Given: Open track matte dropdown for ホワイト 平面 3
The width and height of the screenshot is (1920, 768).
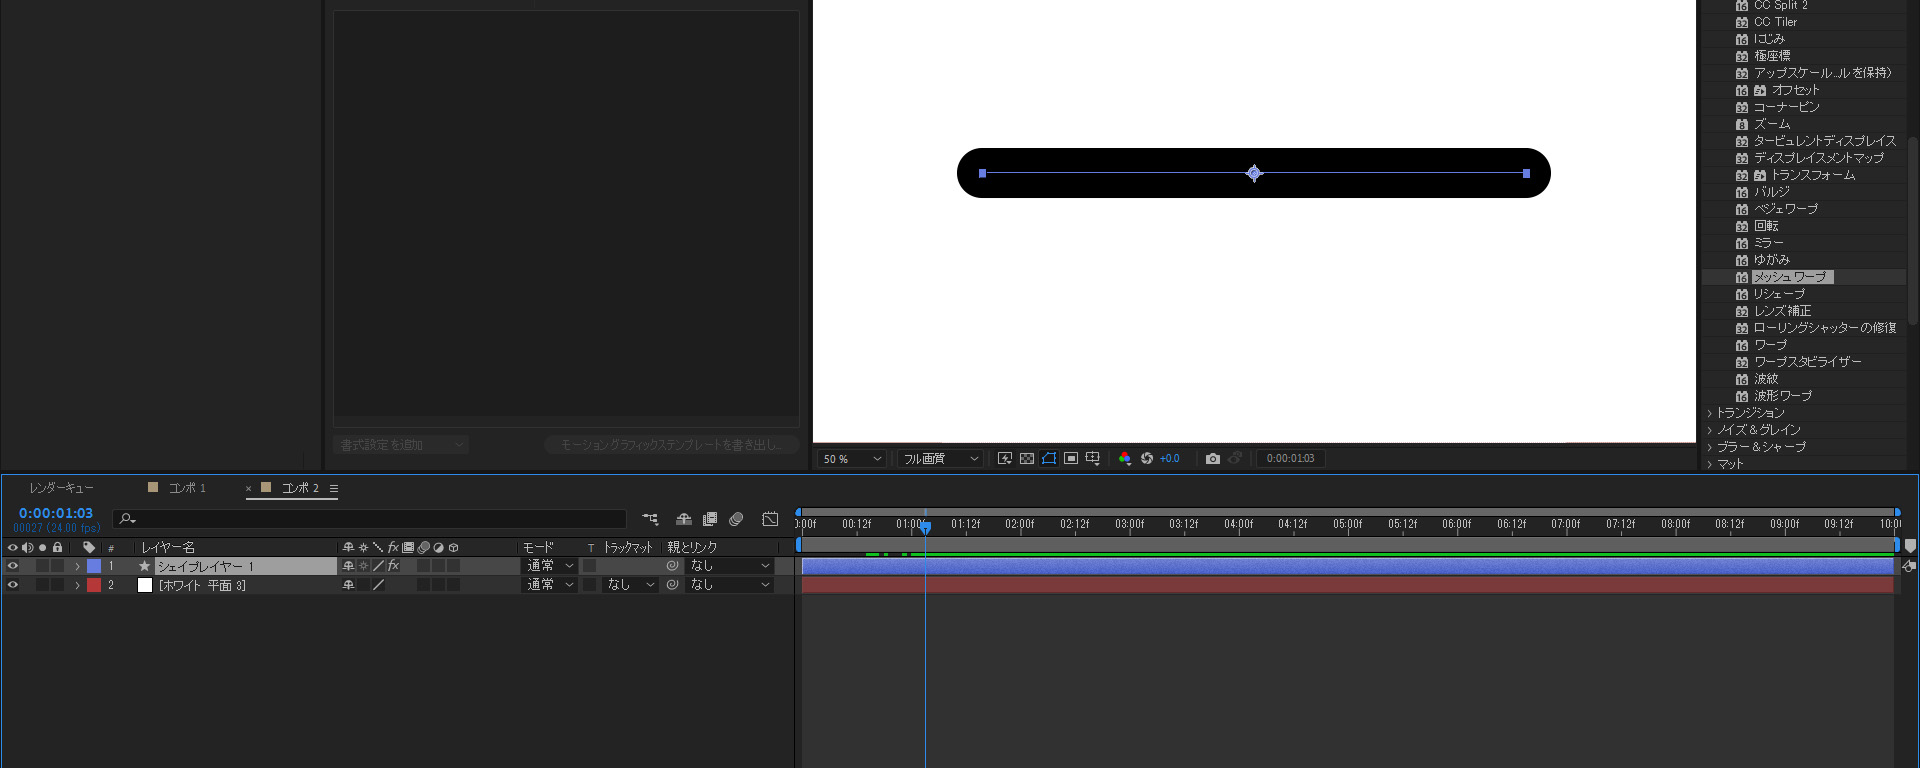Looking at the screenshot, I should point(630,585).
